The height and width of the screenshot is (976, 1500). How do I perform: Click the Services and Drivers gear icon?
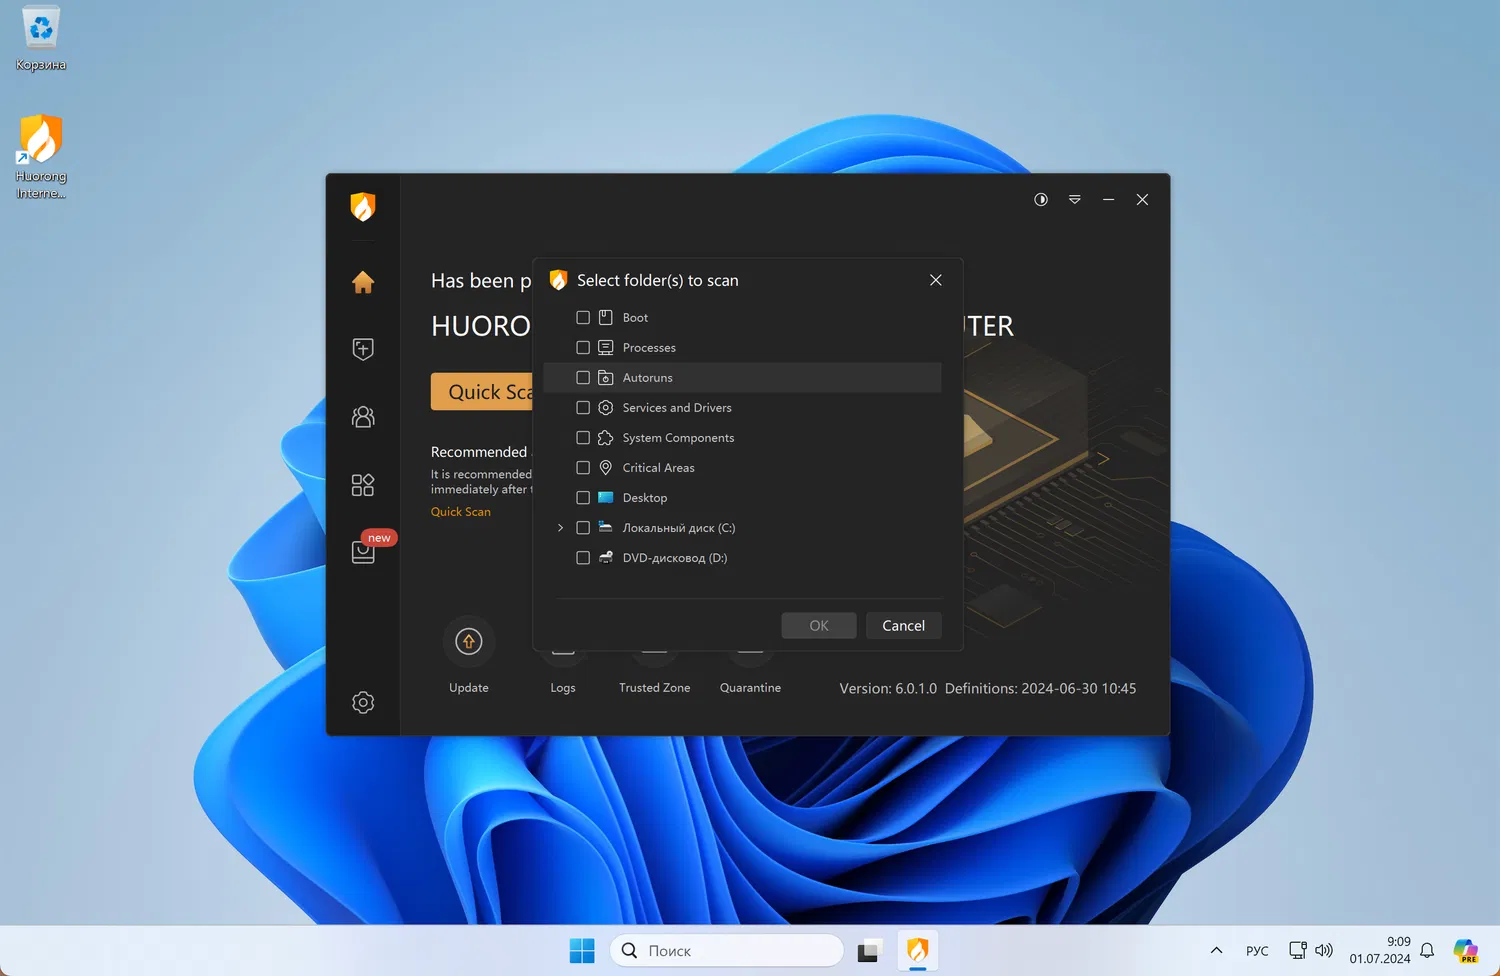pos(605,408)
